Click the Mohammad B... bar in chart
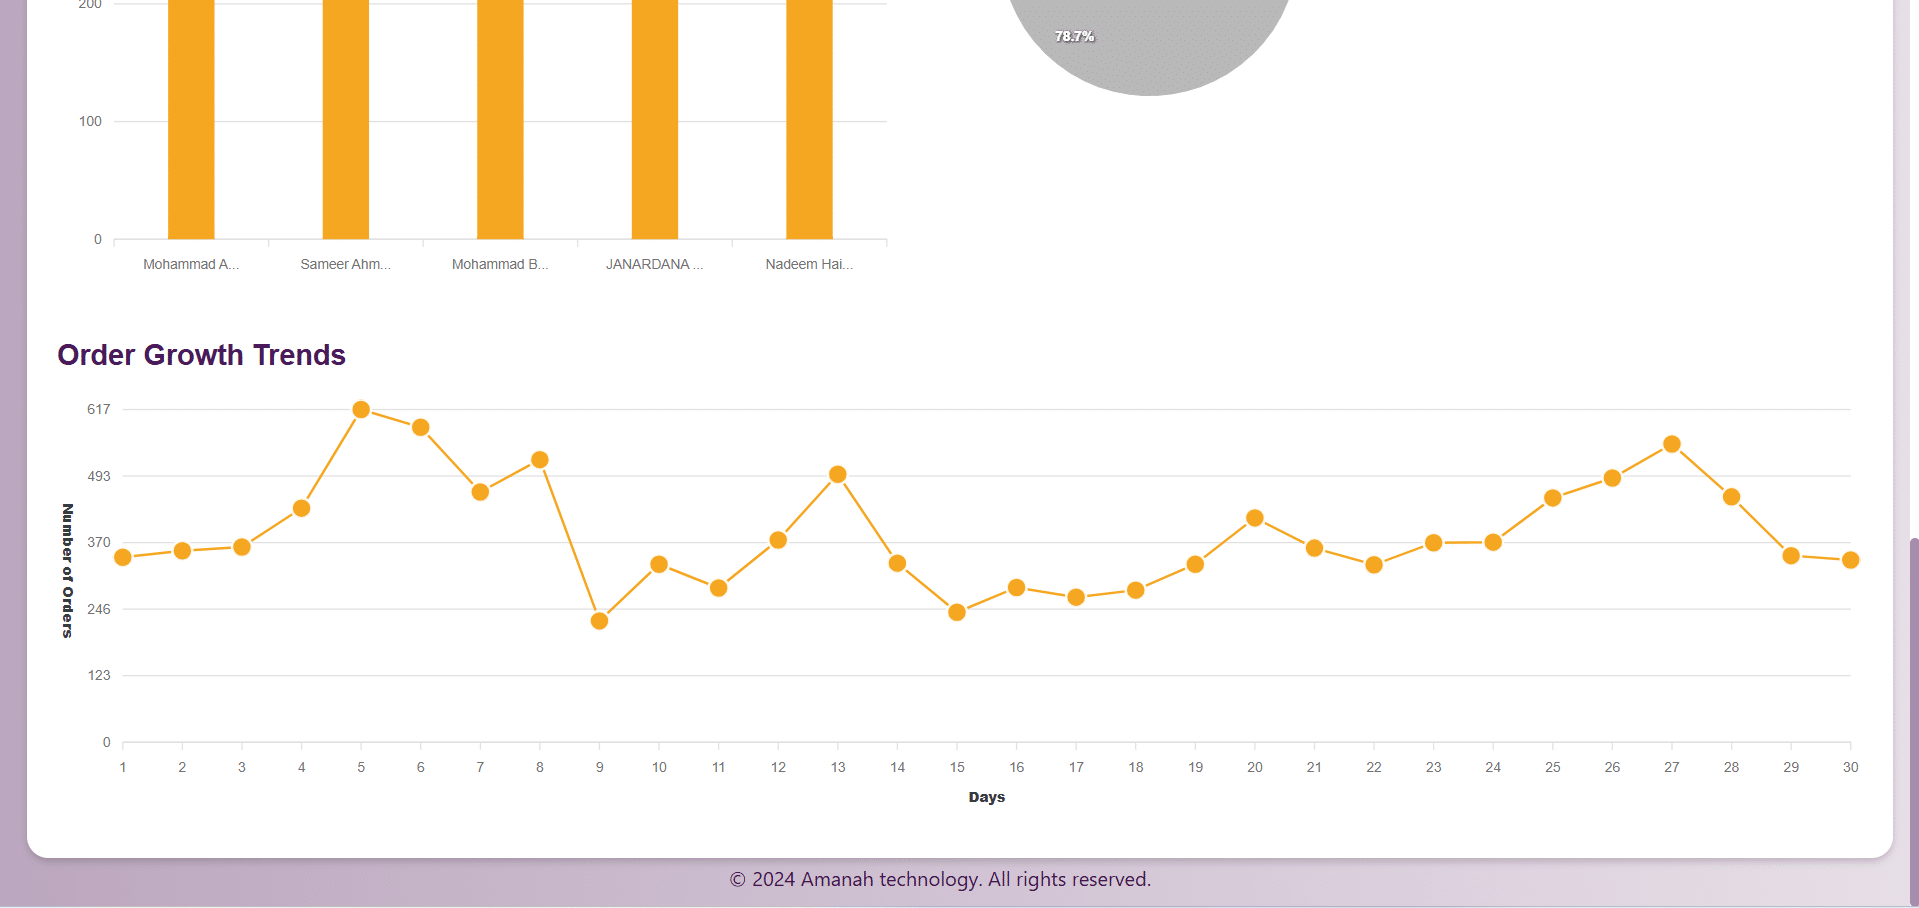This screenshot has height=908, width=1919. [500, 120]
